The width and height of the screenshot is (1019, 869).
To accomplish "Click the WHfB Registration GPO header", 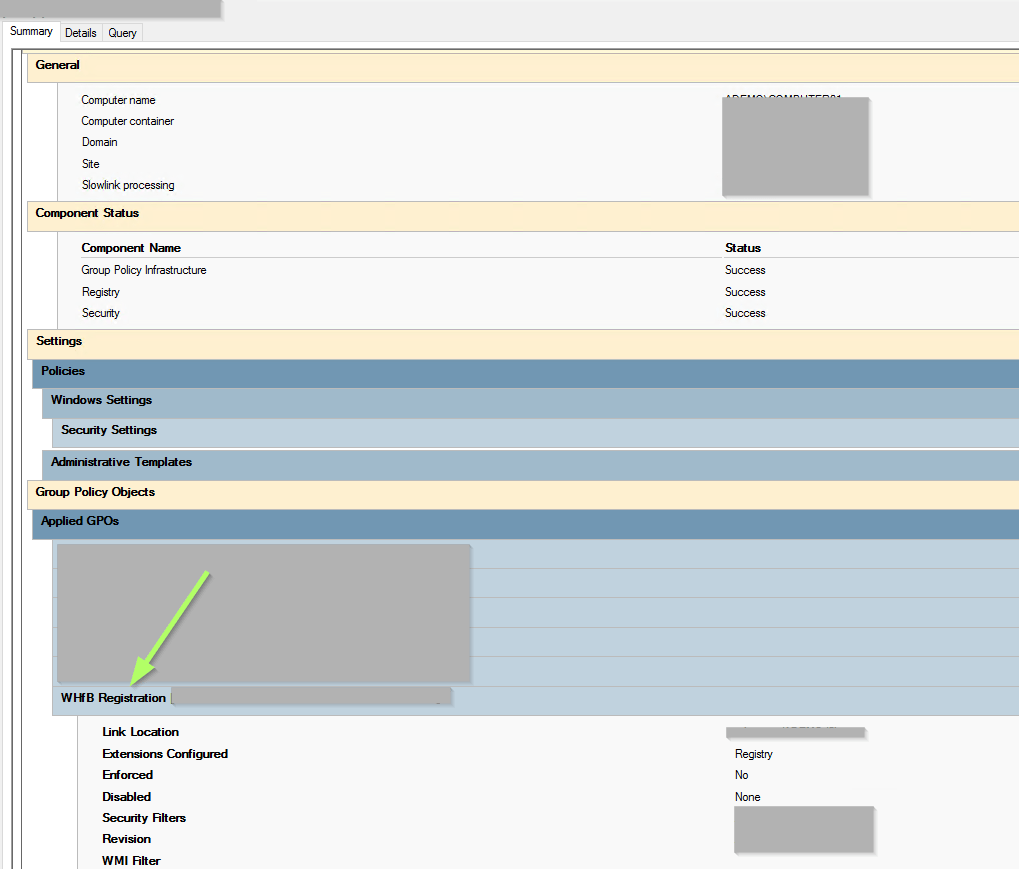I will point(113,698).
